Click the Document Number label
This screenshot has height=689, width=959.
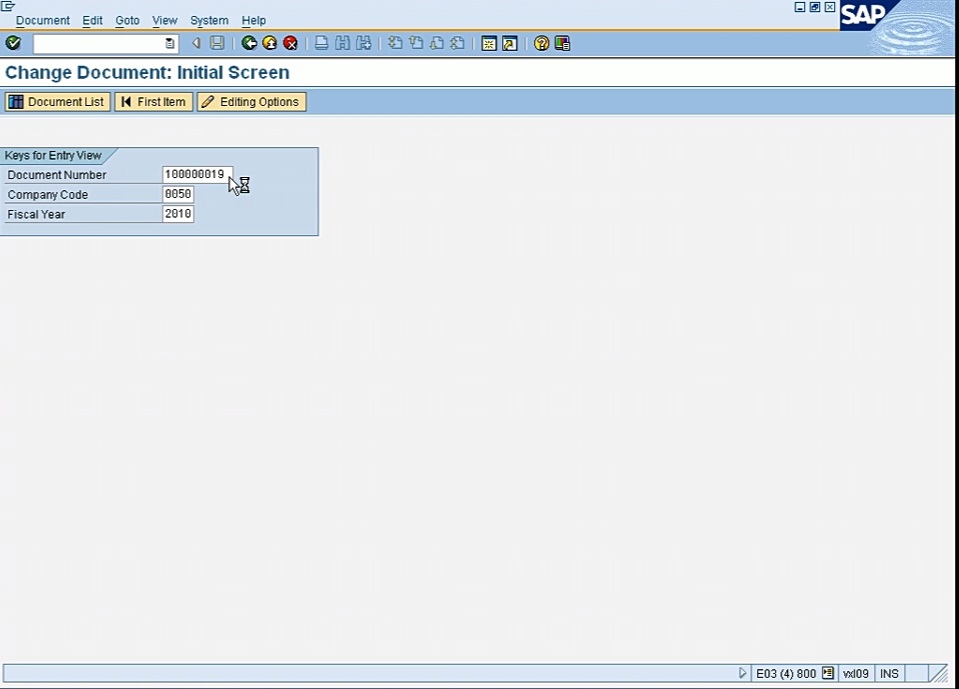(x=57, y=175)
